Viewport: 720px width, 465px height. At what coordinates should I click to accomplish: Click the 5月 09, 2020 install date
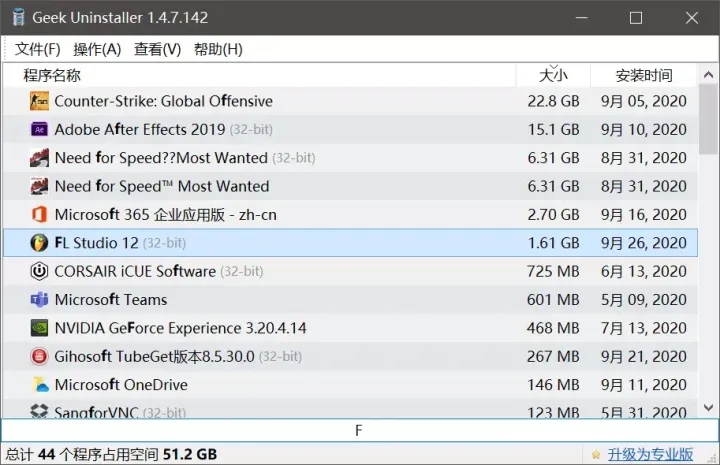tap(644, 300)
